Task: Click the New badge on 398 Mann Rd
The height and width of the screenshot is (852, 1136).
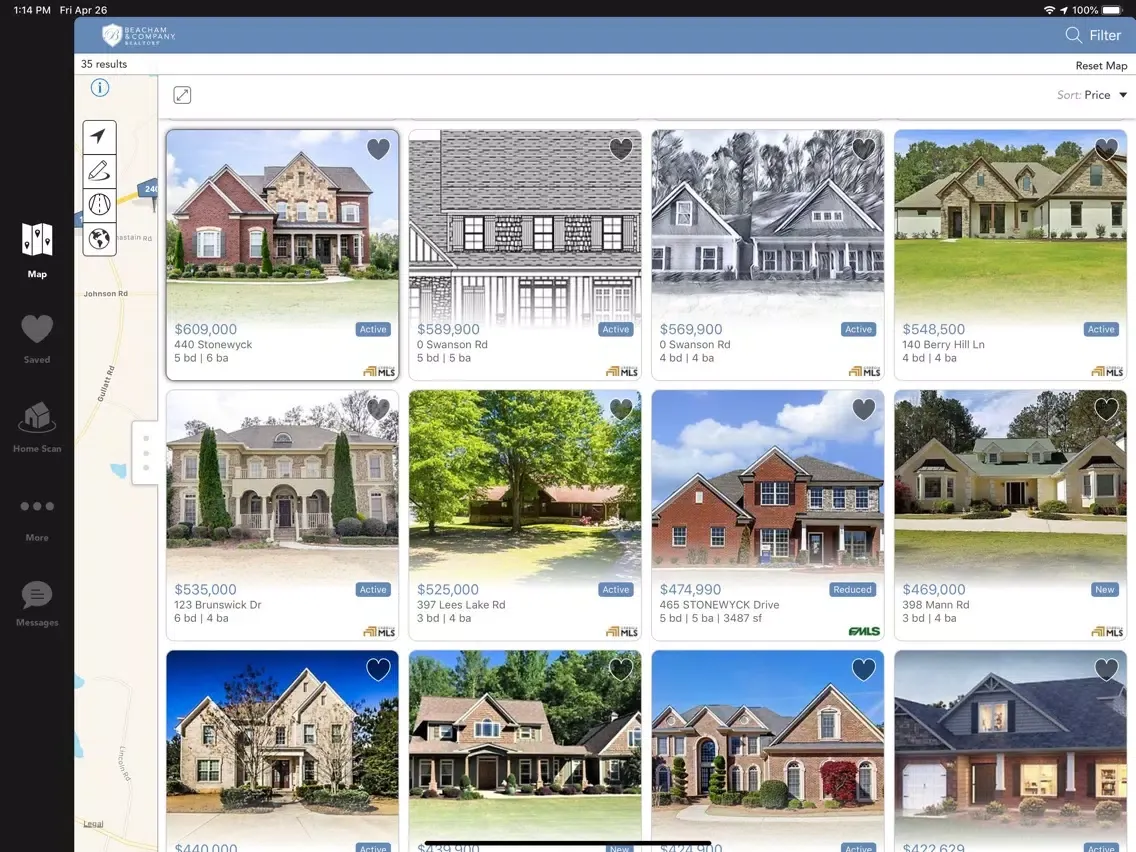Action: [x=1105, y=590]
